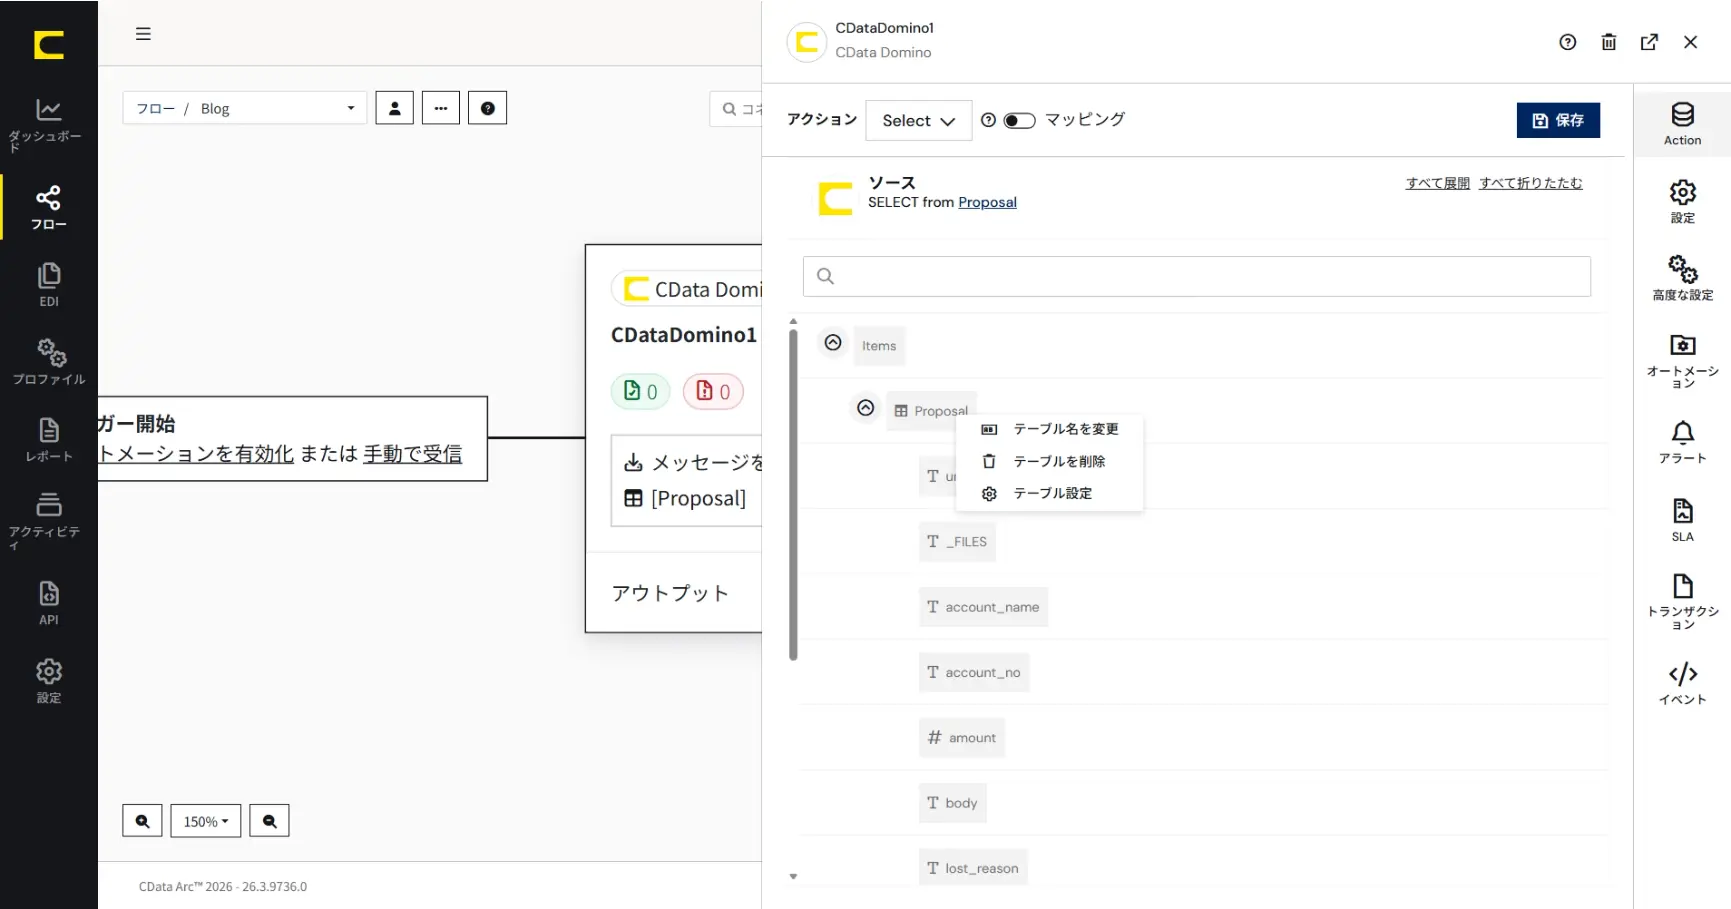1731x909 pixels.
Task: Click the red error count badge
Action: coord(713,392)
